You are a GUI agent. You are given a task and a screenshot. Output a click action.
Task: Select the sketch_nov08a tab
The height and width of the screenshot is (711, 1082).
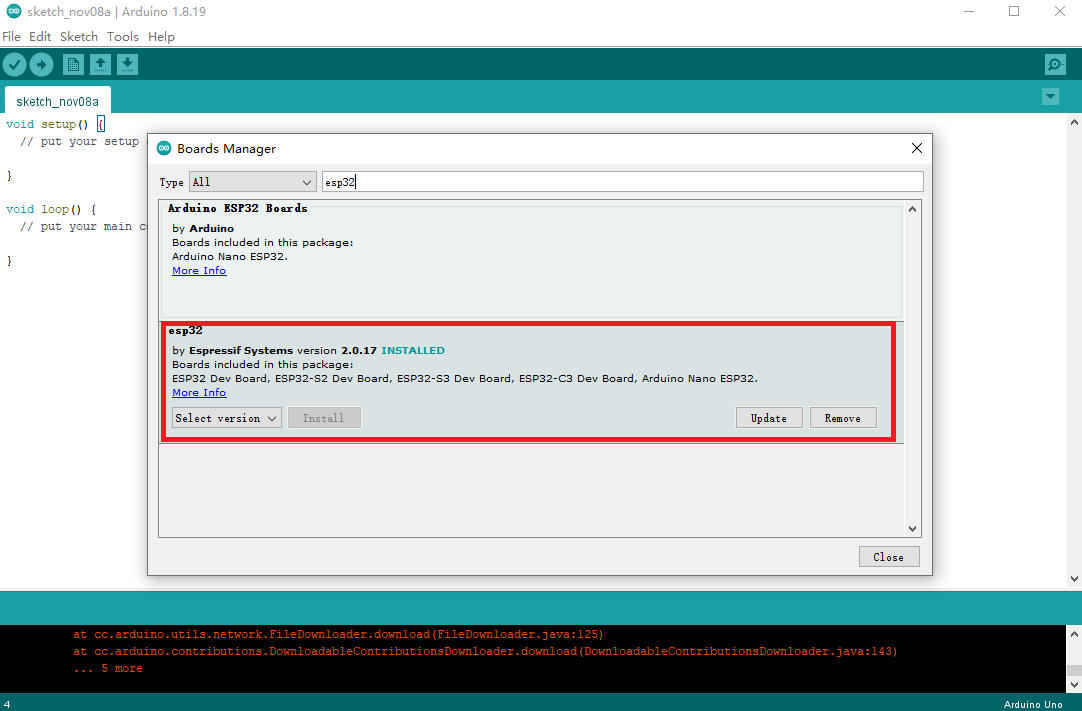pos(57,101)
